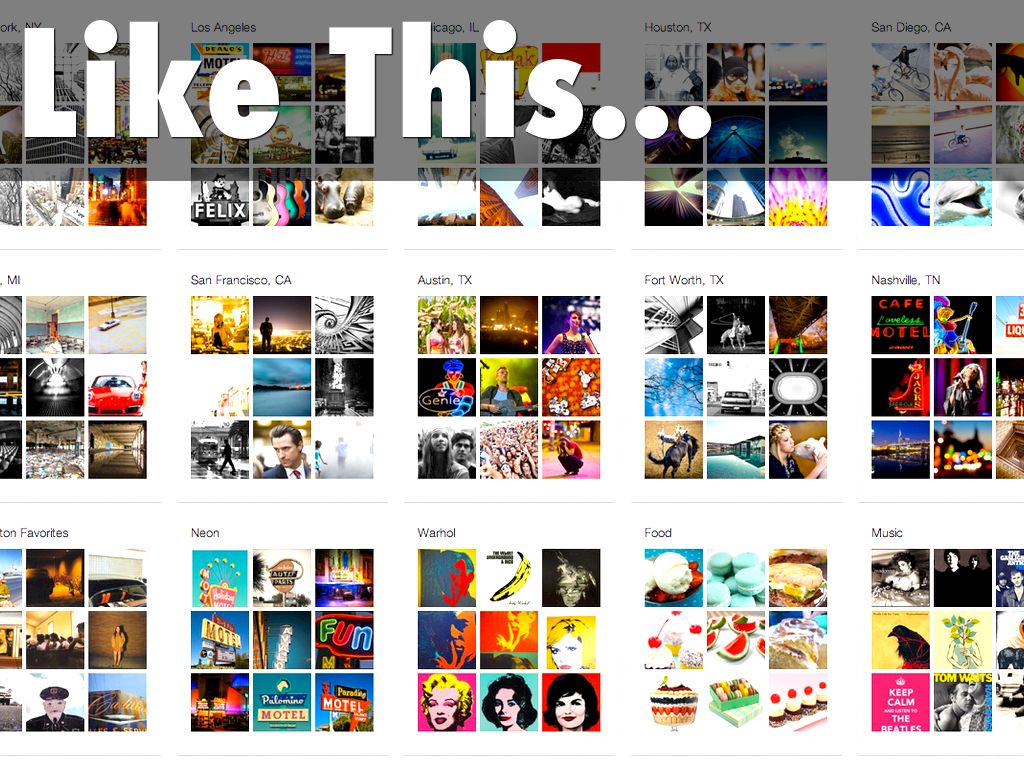Click the FUN neon sign thumbnail

[x=344, y=640]
